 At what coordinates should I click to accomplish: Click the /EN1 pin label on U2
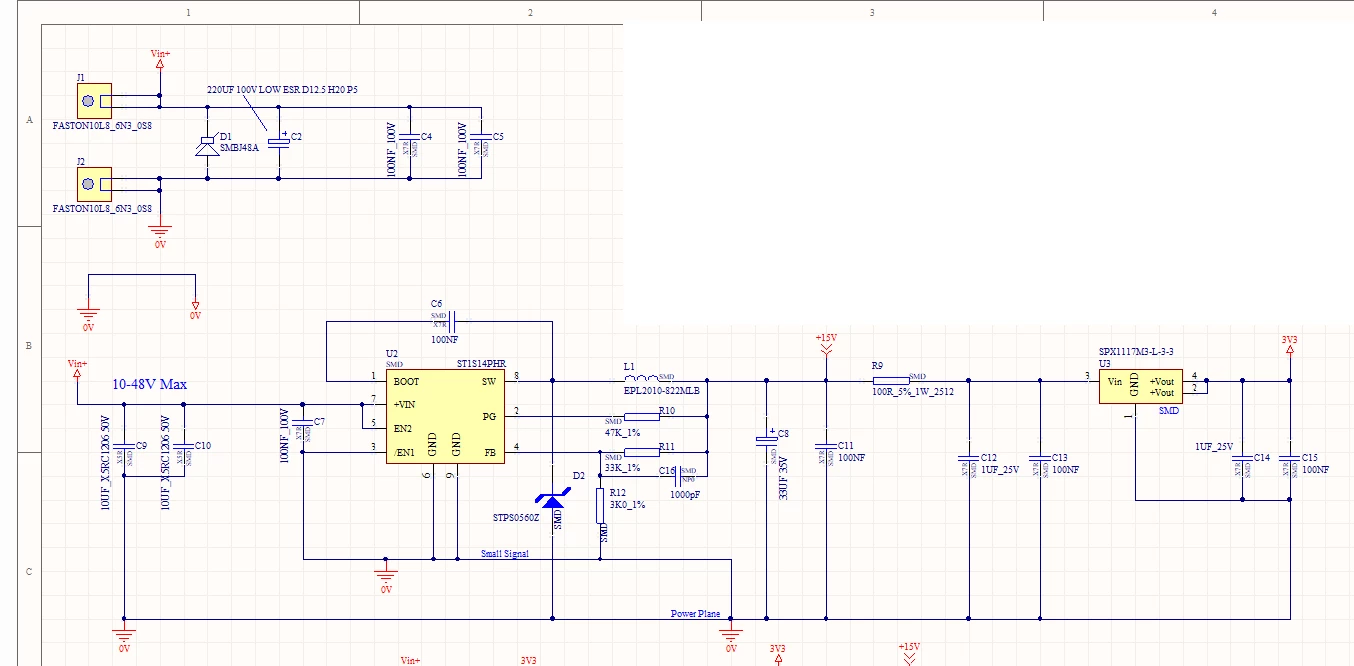[405, 452]
